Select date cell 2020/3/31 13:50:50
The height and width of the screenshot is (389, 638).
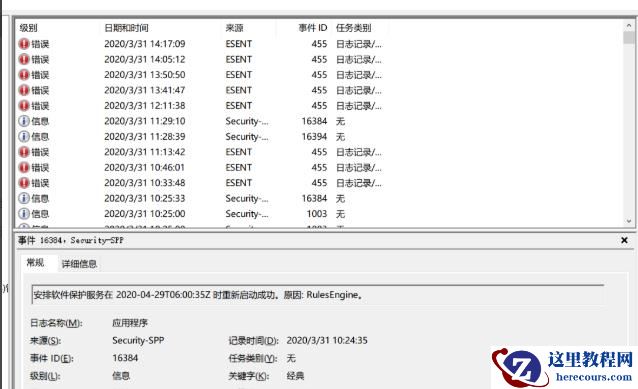(145, 75)
